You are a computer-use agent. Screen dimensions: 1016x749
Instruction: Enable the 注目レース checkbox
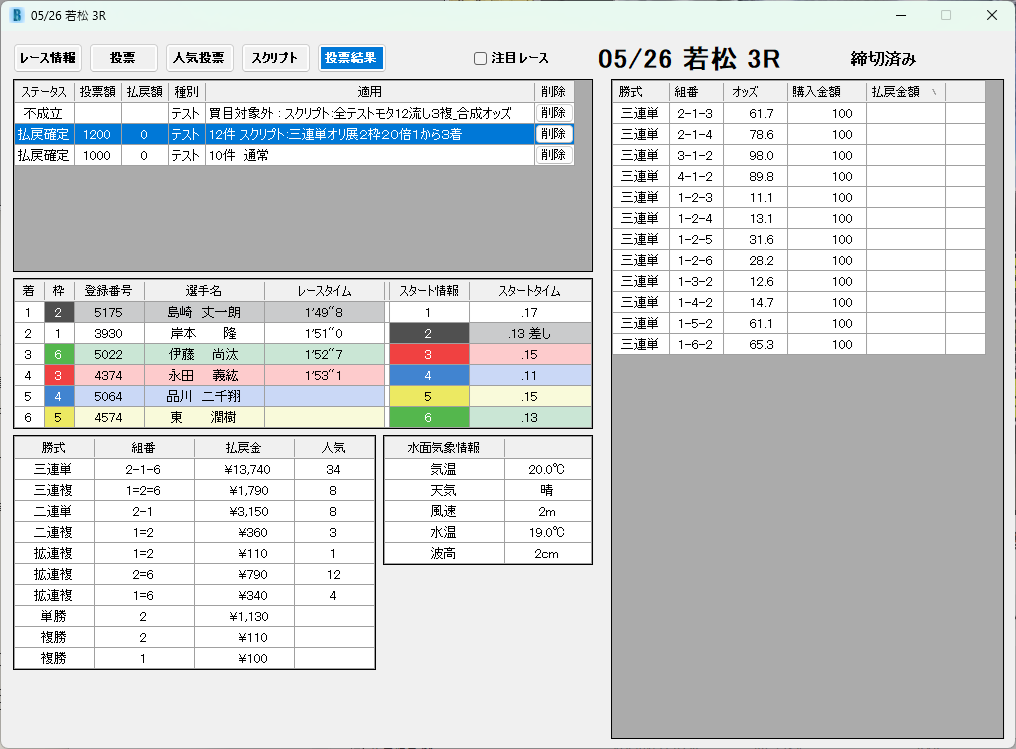coord(480,58)
